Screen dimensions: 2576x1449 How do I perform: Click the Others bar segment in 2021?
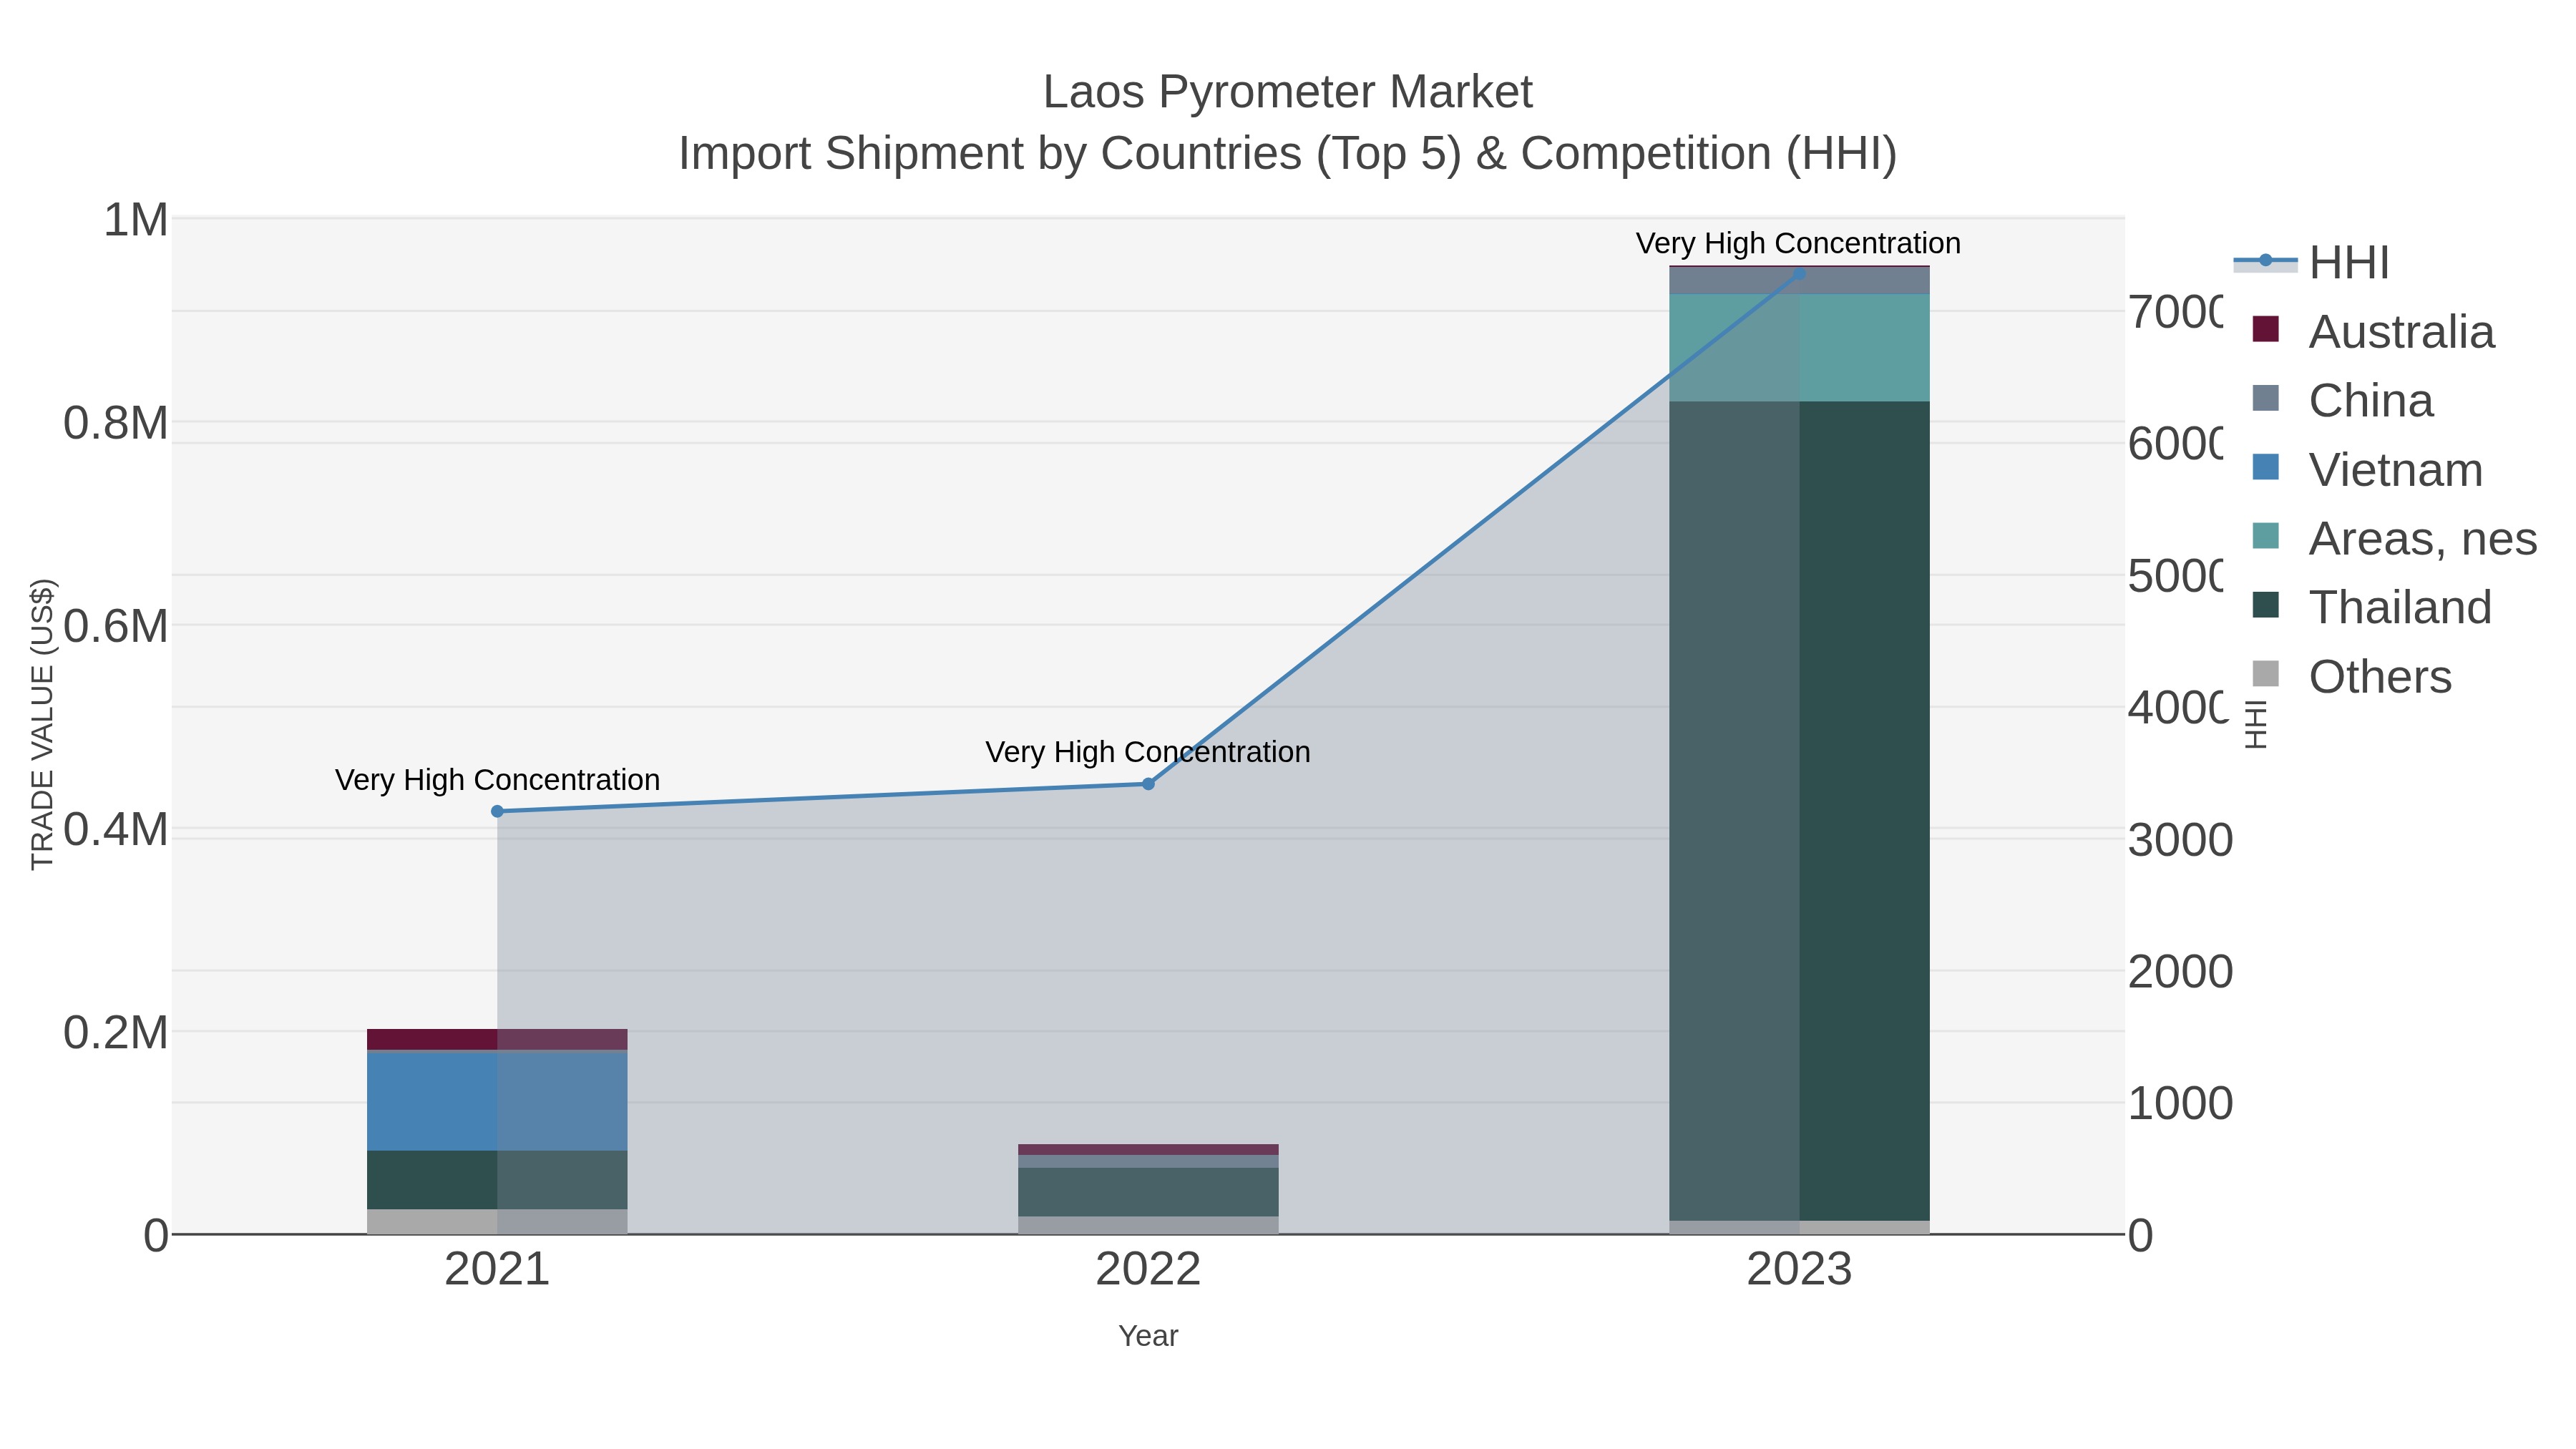click(497, 1222)
